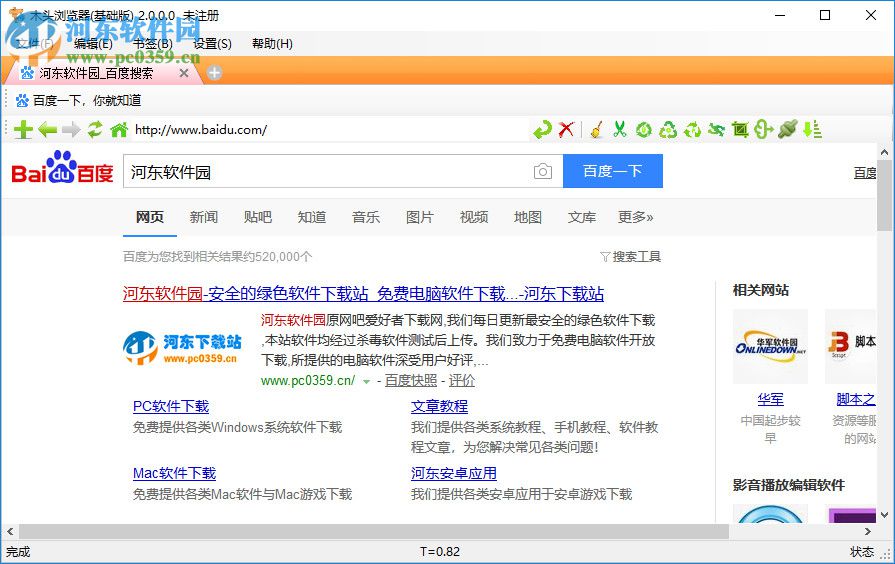This screenshot has width=895, height=564.
Task: Open a new tab with plus button
Action: pos(214,72)
